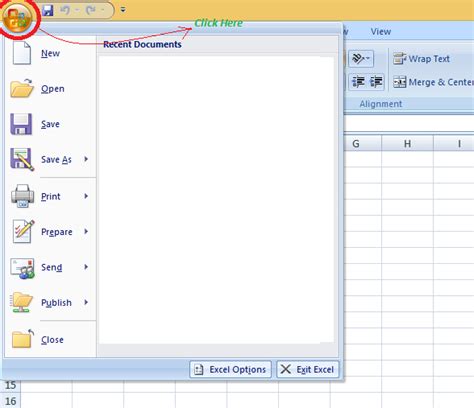Expand the Print submenu arrow
This screenshot has height=408, width=474.
pyautogui.click(x=86, y=196)
